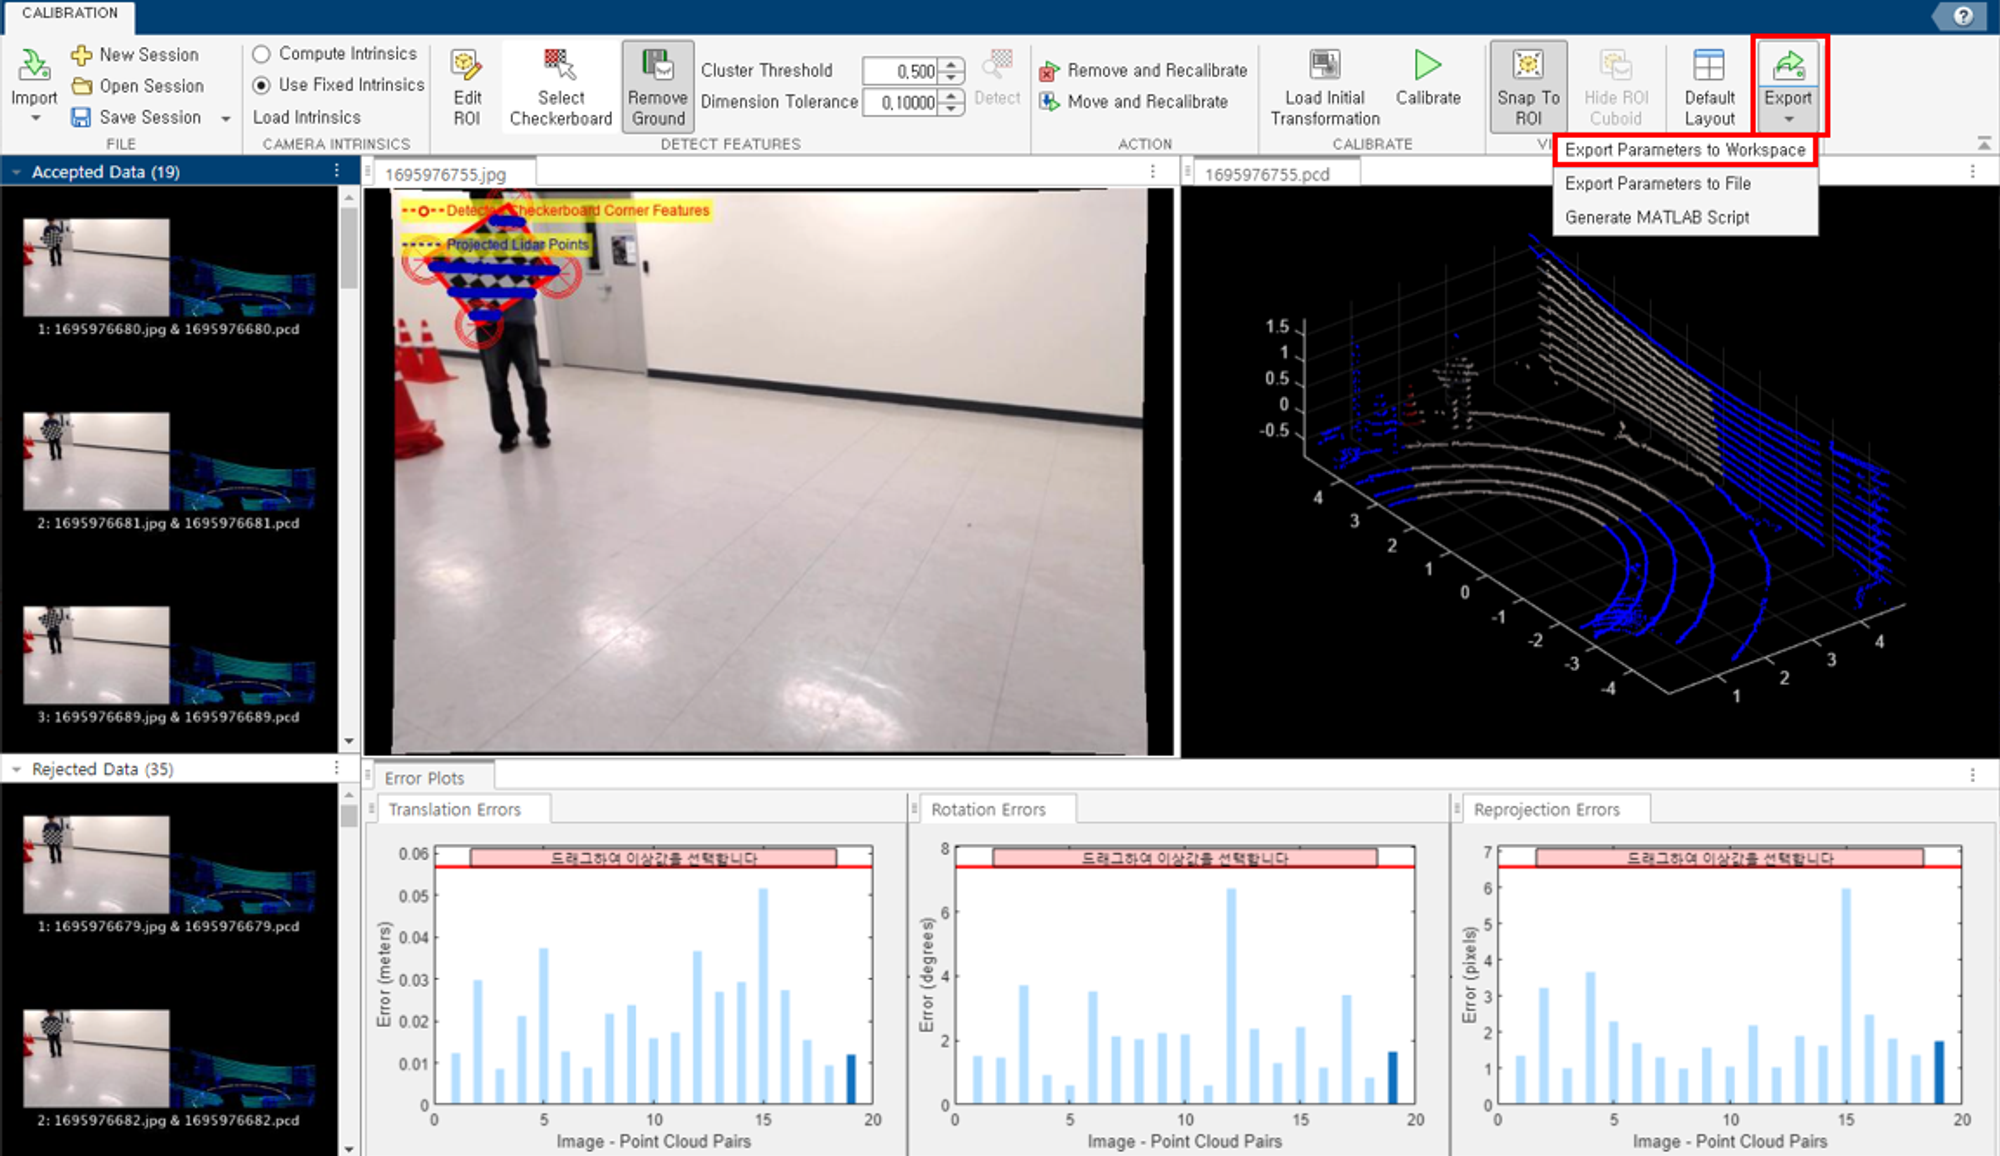Toggle the Snap To ROI icon
2000x1156 pixels.
click(x=1527, y=66)
